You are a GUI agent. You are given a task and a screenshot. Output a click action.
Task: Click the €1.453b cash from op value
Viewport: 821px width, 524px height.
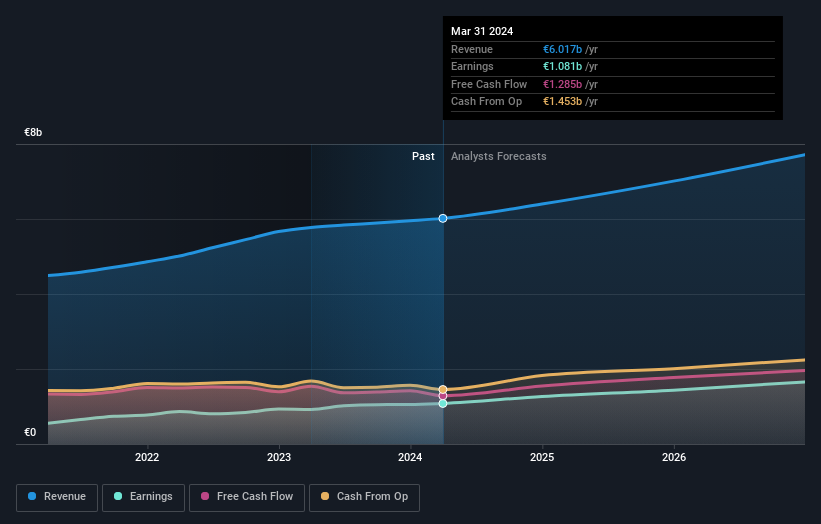[562, 102]
